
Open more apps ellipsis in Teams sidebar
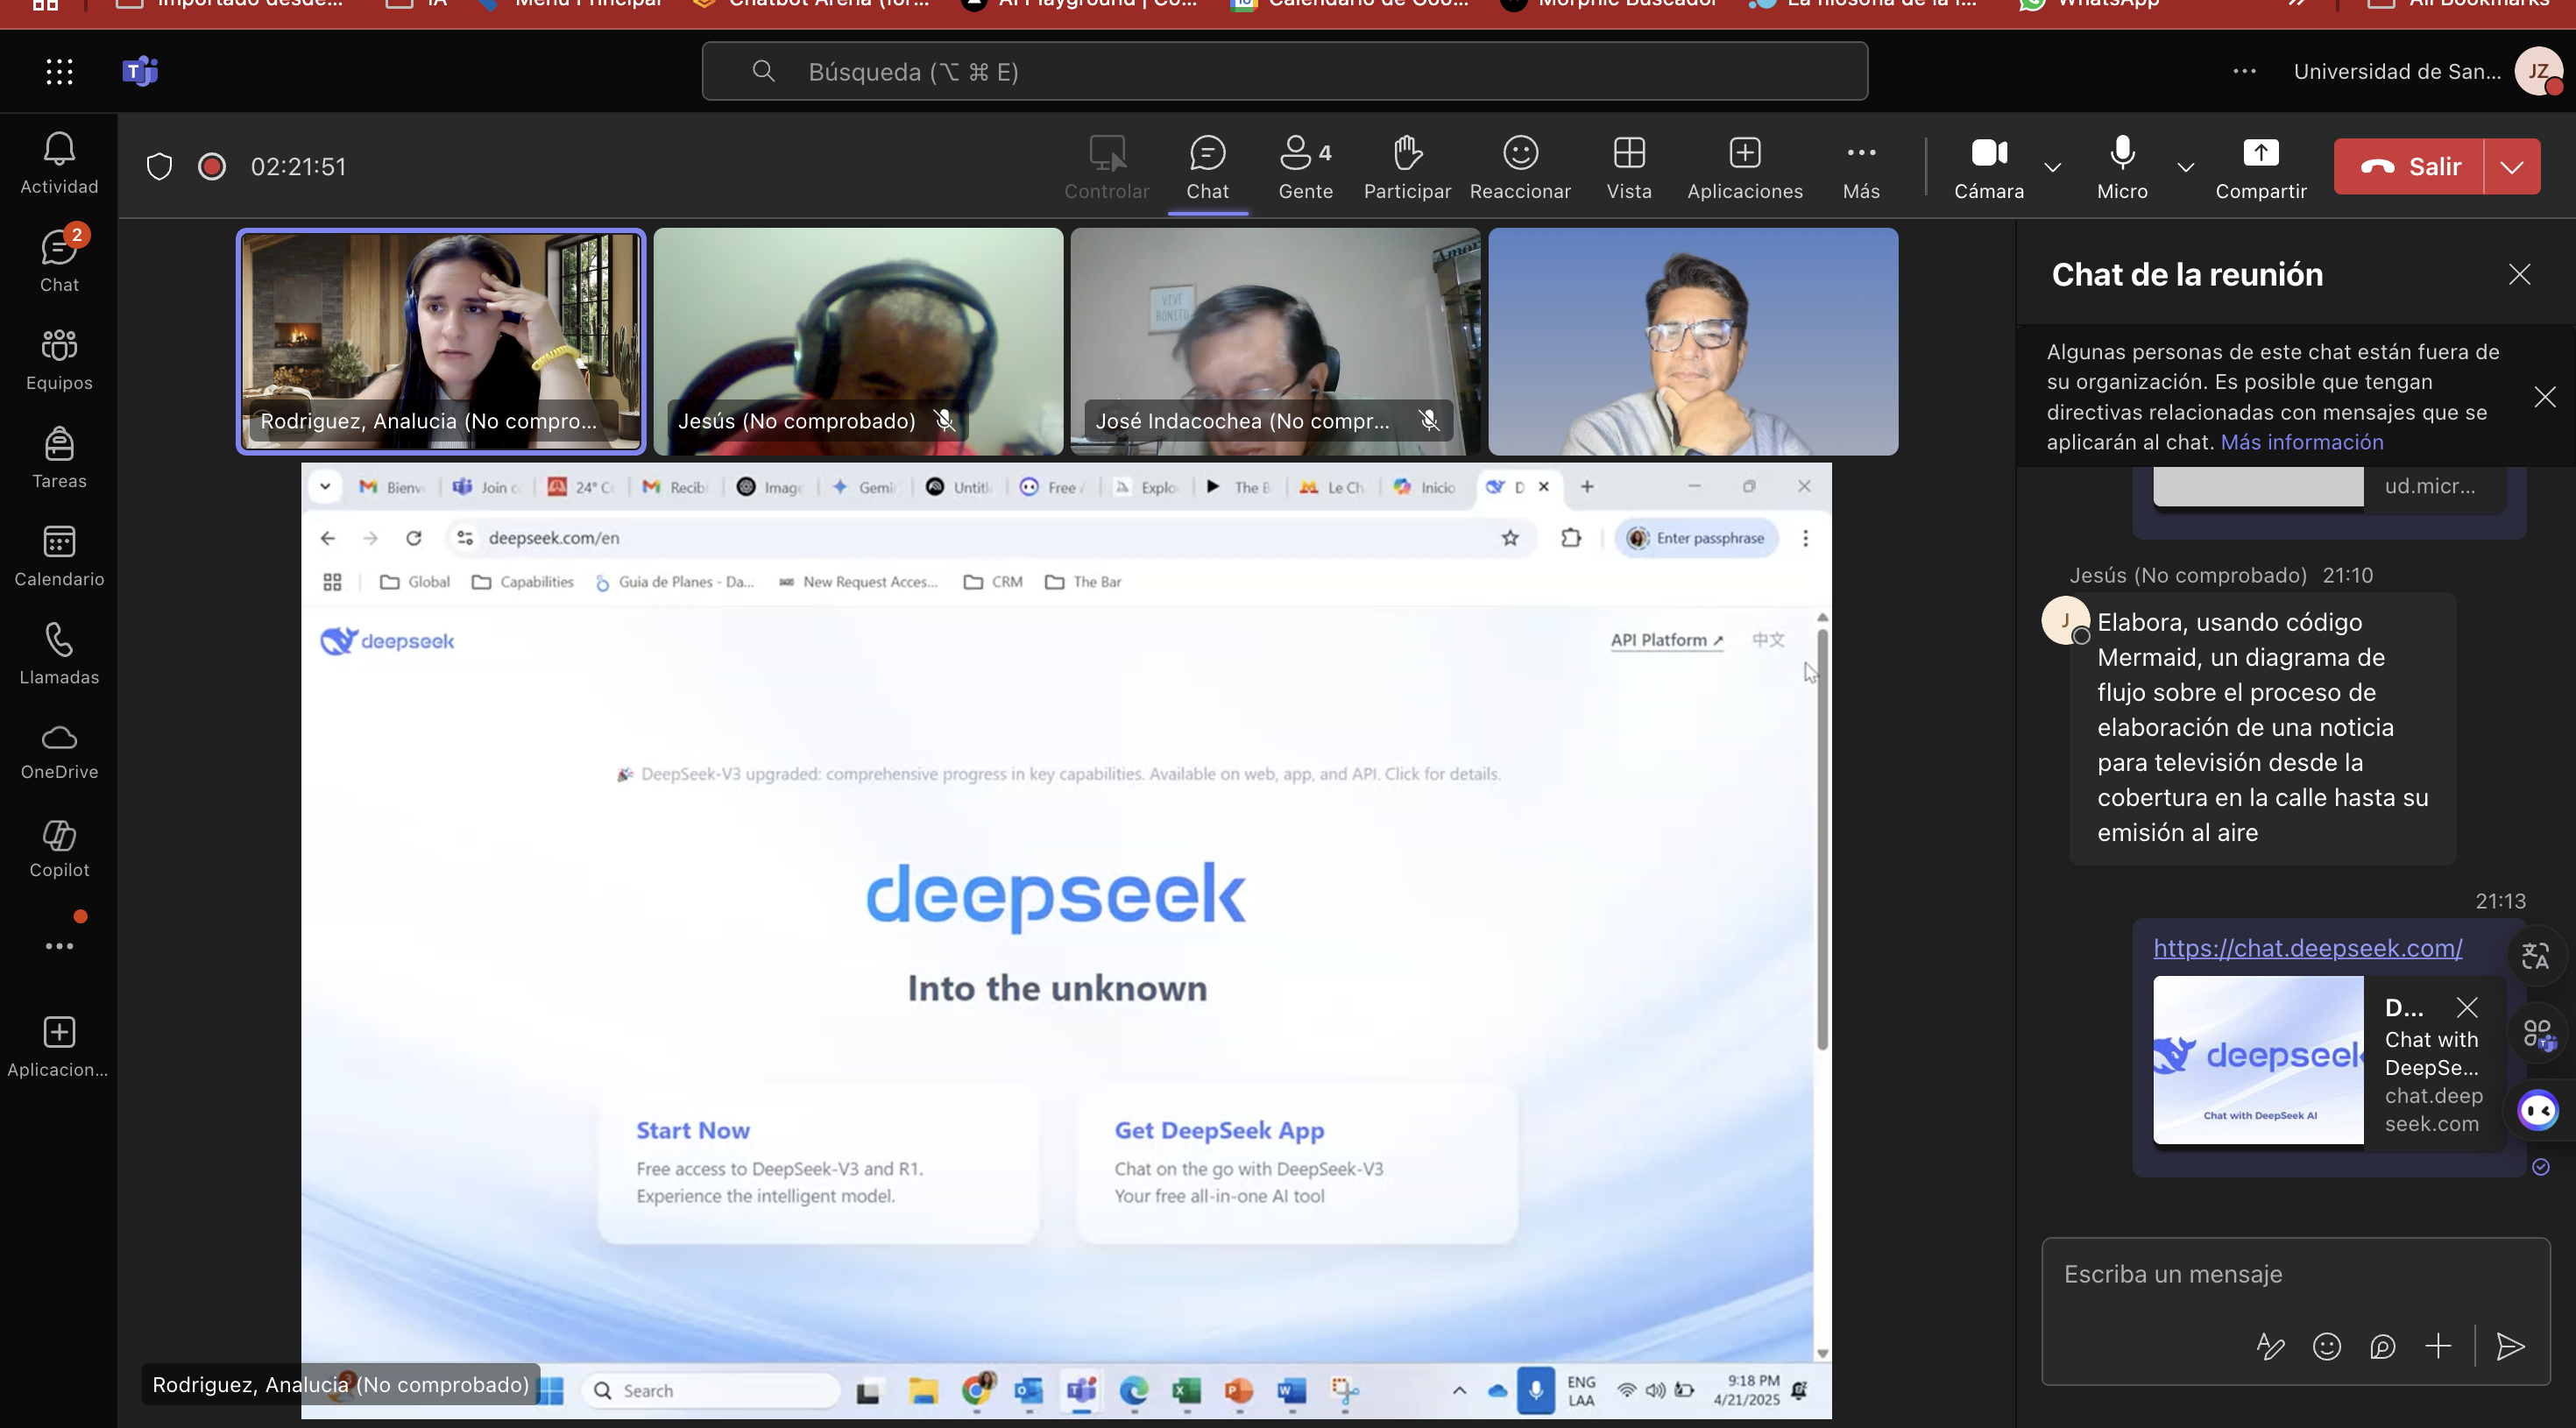pos(59,946)
